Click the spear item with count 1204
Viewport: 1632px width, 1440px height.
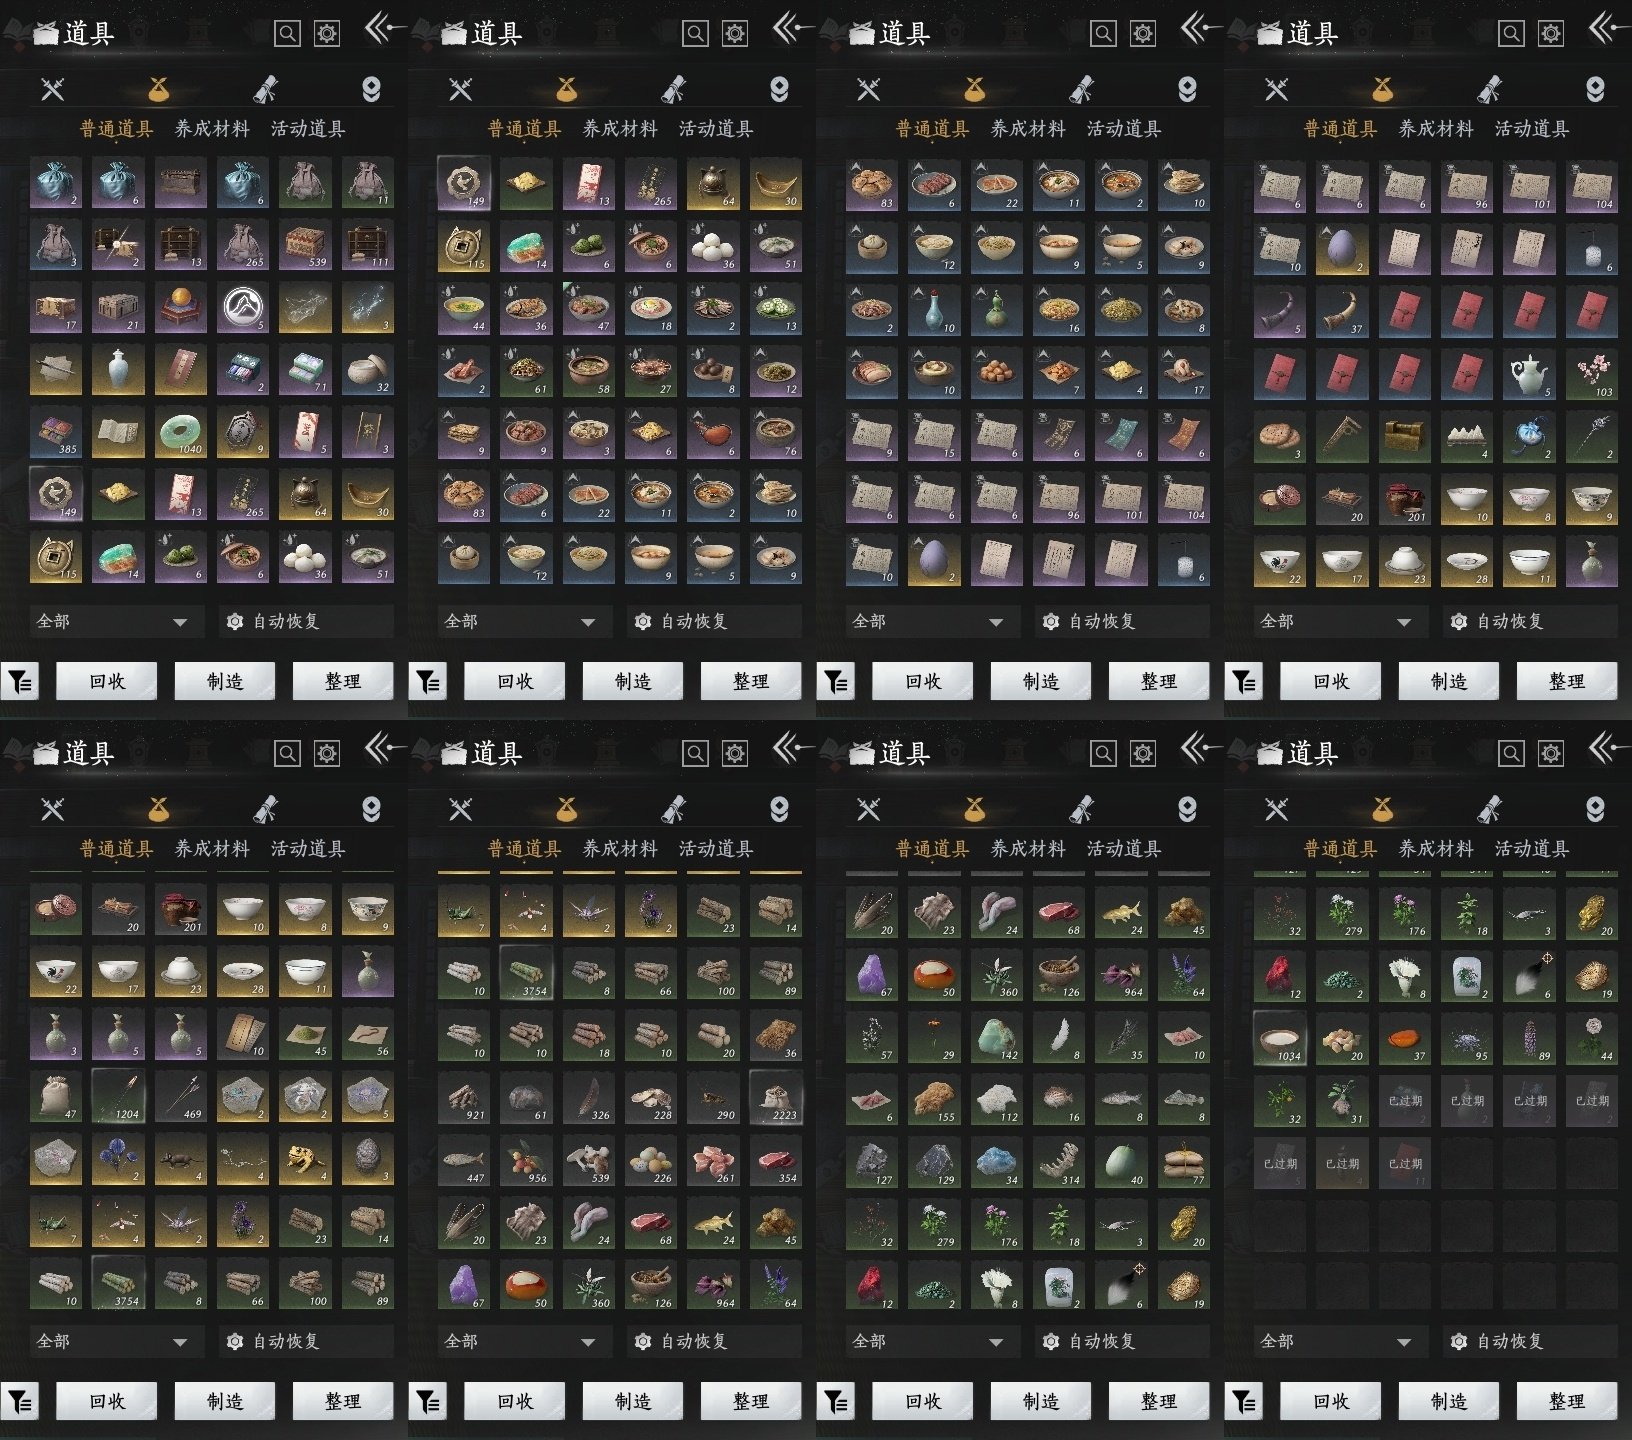point(119,1097)
